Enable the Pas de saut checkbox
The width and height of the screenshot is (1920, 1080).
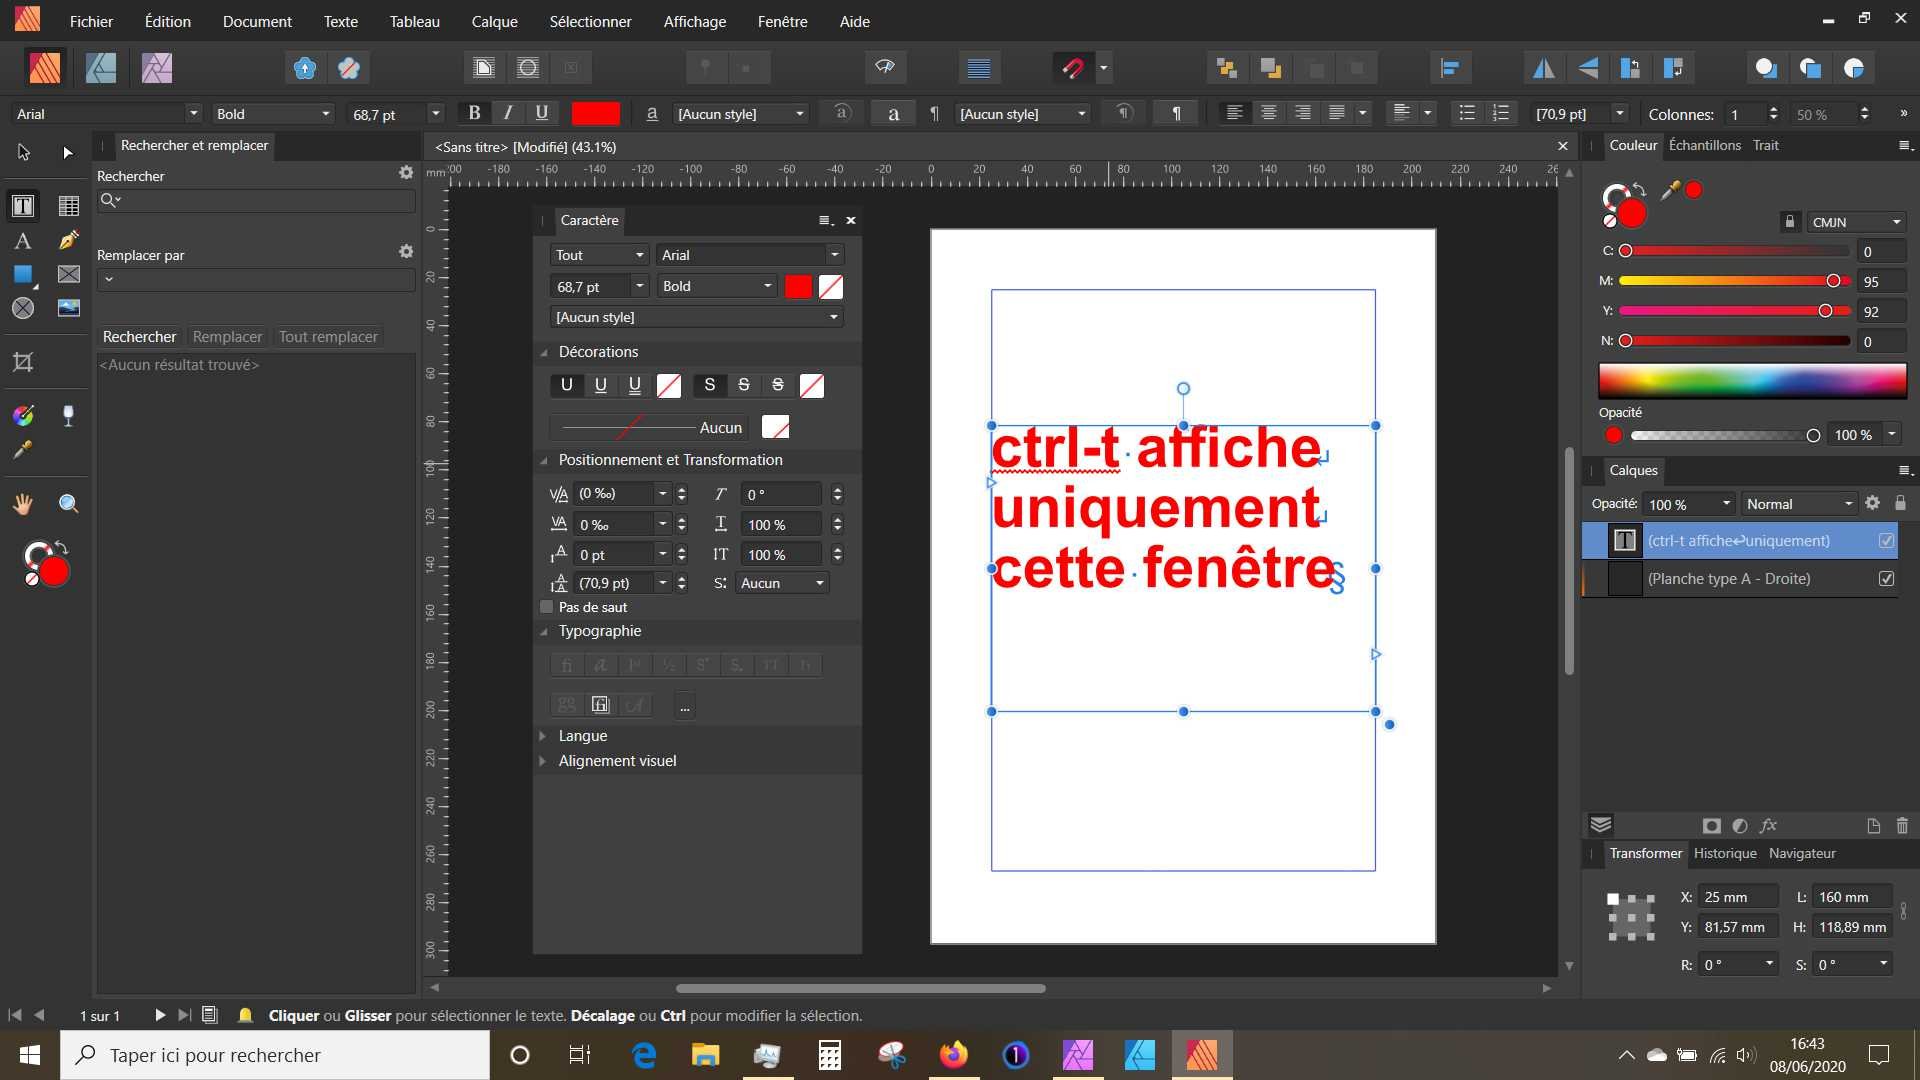pos(547,607)
